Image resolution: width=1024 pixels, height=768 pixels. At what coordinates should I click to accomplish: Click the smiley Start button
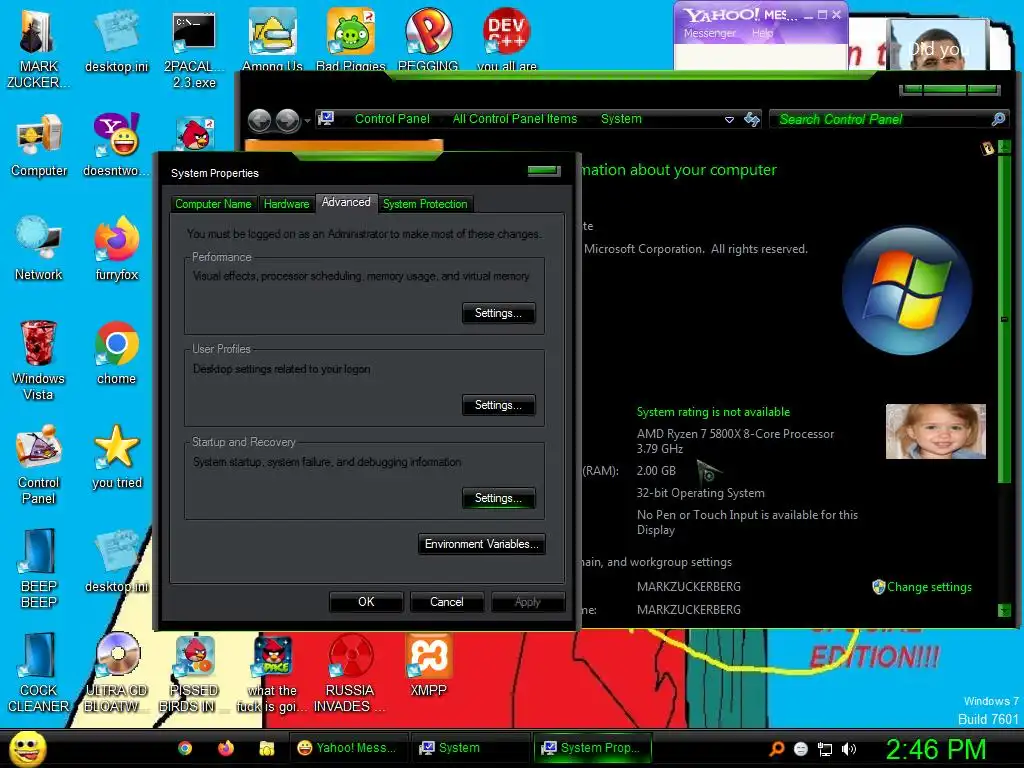(x=28, y=748)
